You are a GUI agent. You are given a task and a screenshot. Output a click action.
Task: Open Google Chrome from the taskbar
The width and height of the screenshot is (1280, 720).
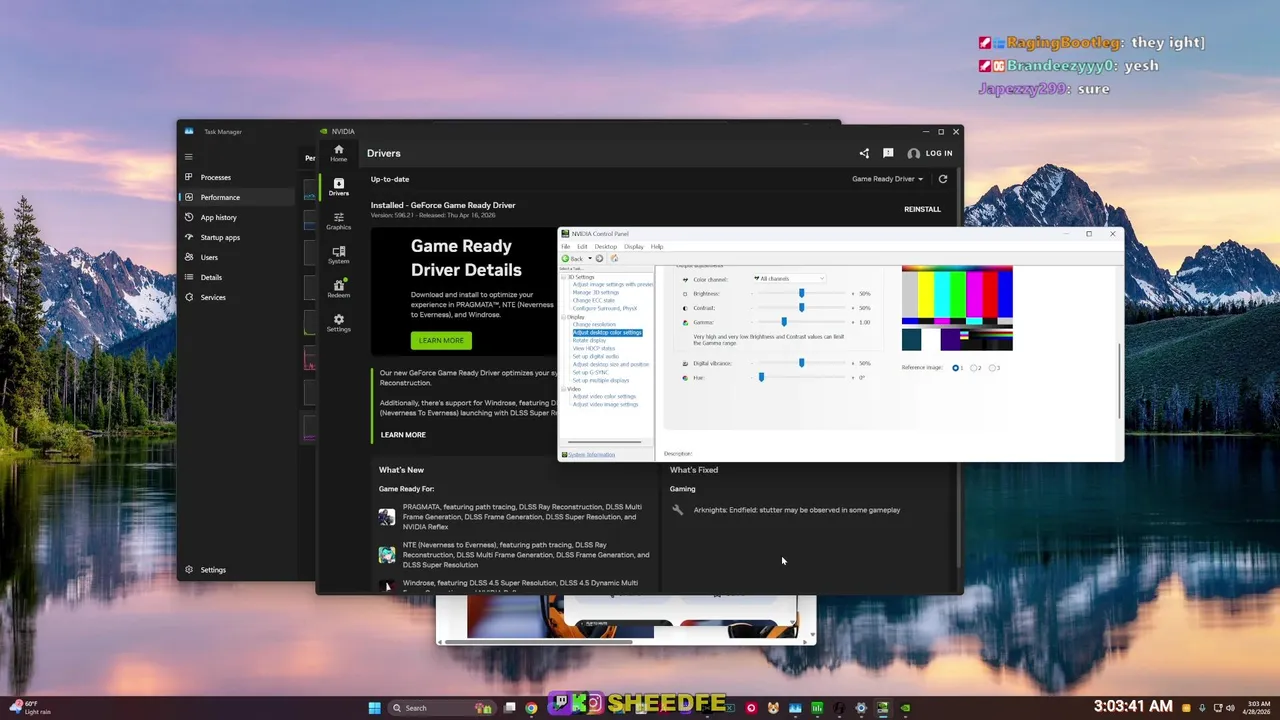[531, 708]
